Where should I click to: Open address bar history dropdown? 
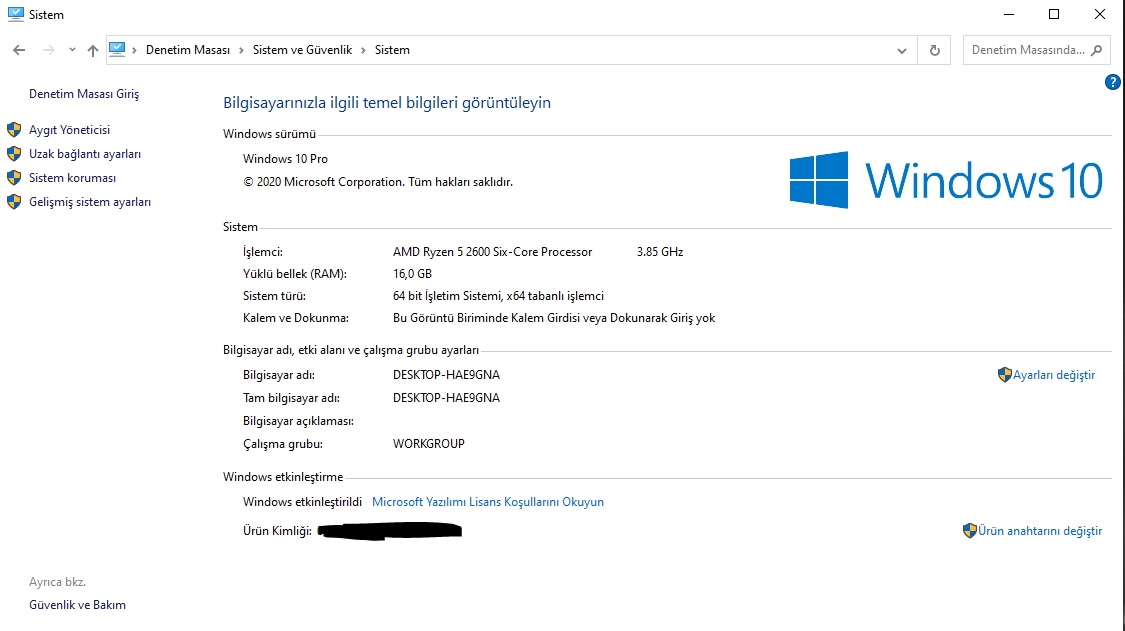coord(902,50)
